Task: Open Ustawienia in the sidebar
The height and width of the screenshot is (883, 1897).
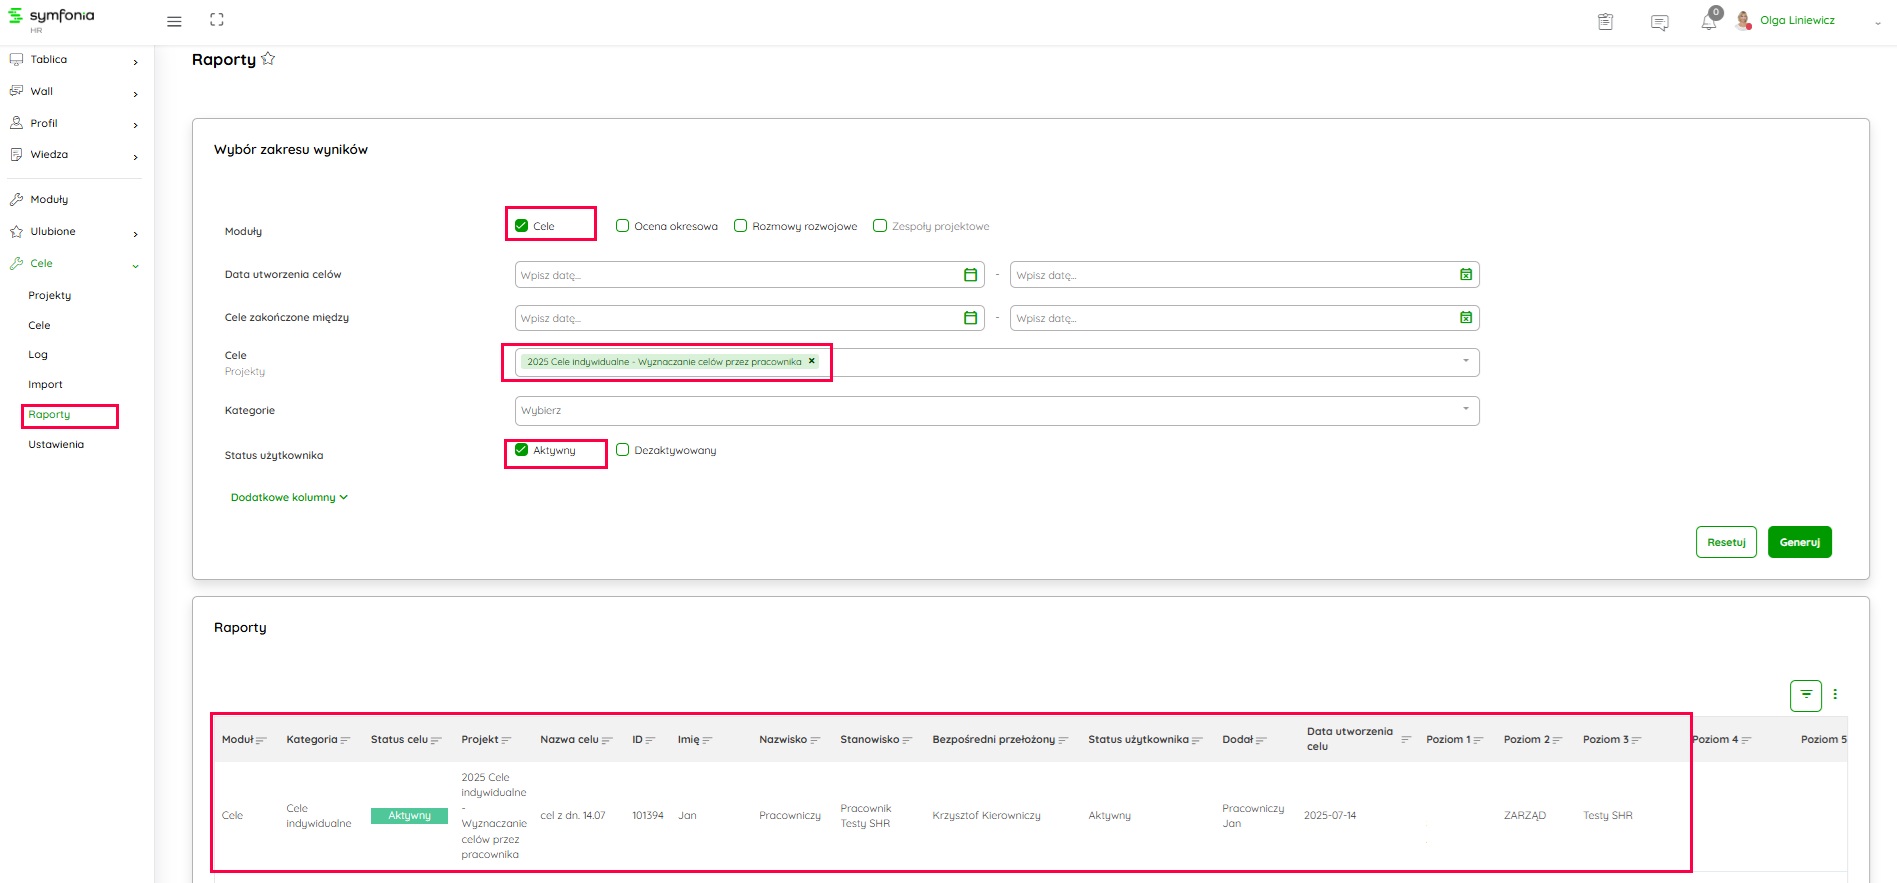Action: [x=56, y=444]
